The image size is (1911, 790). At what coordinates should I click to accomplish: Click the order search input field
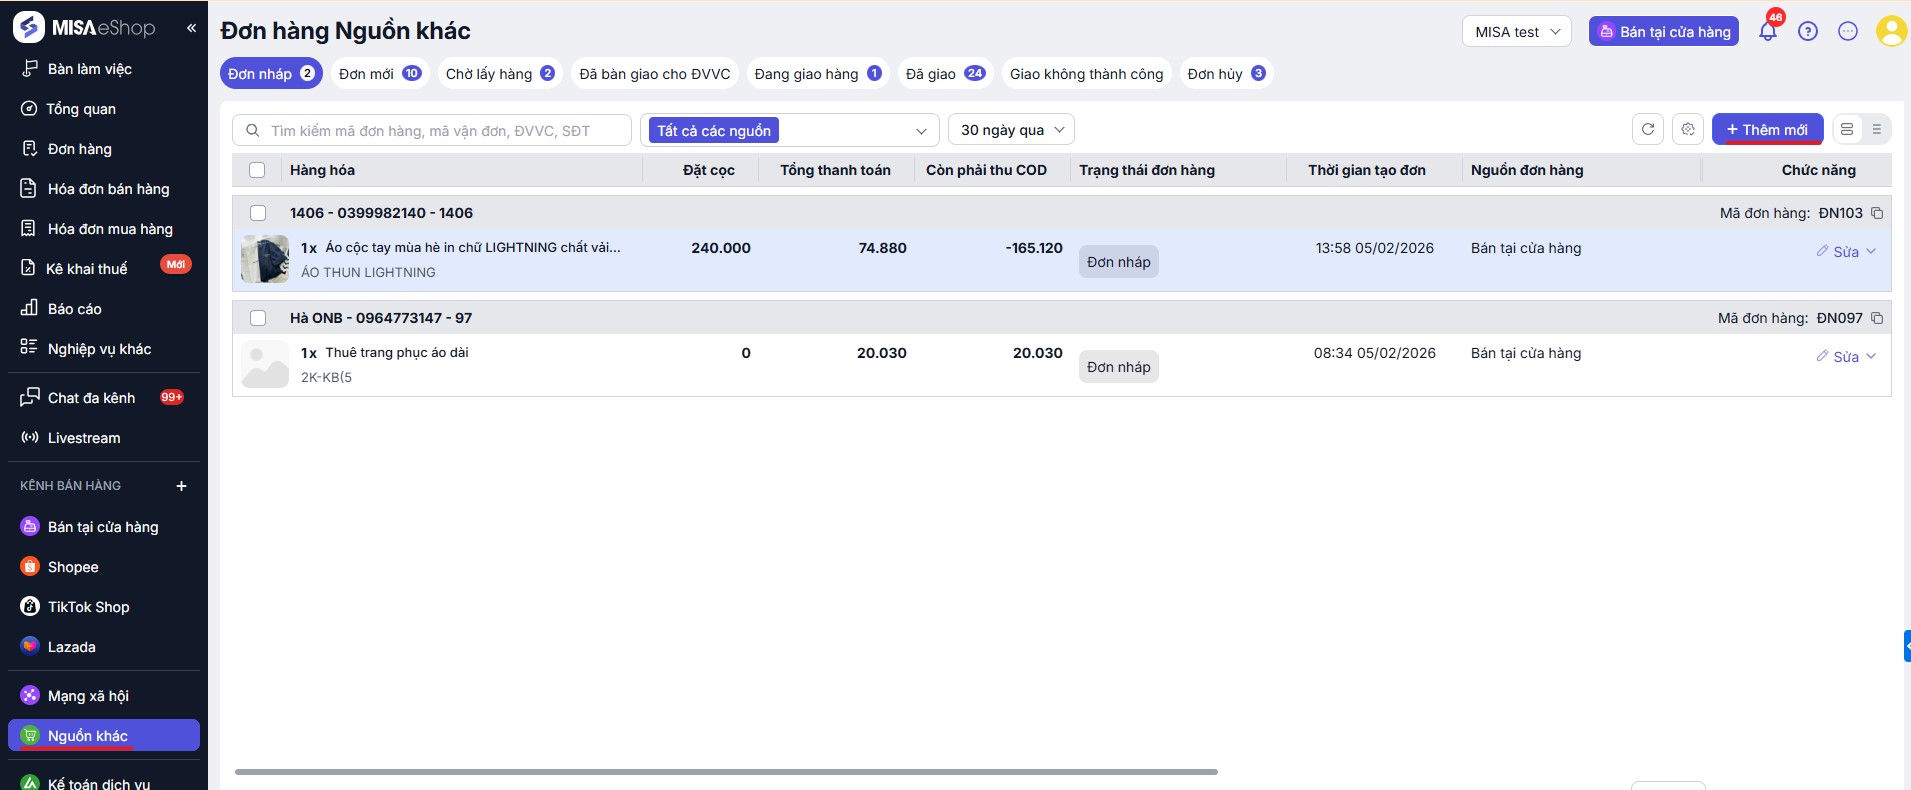tap(440, 130)
